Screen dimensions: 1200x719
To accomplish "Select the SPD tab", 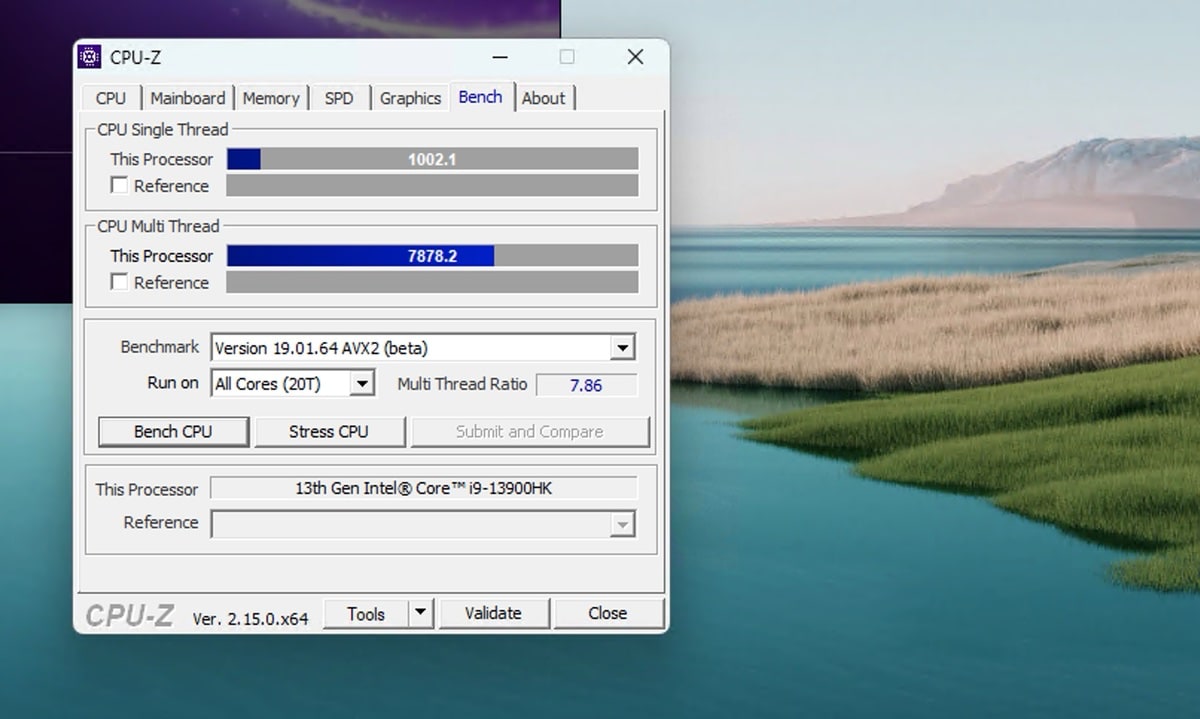I will [x=339, y=98].
